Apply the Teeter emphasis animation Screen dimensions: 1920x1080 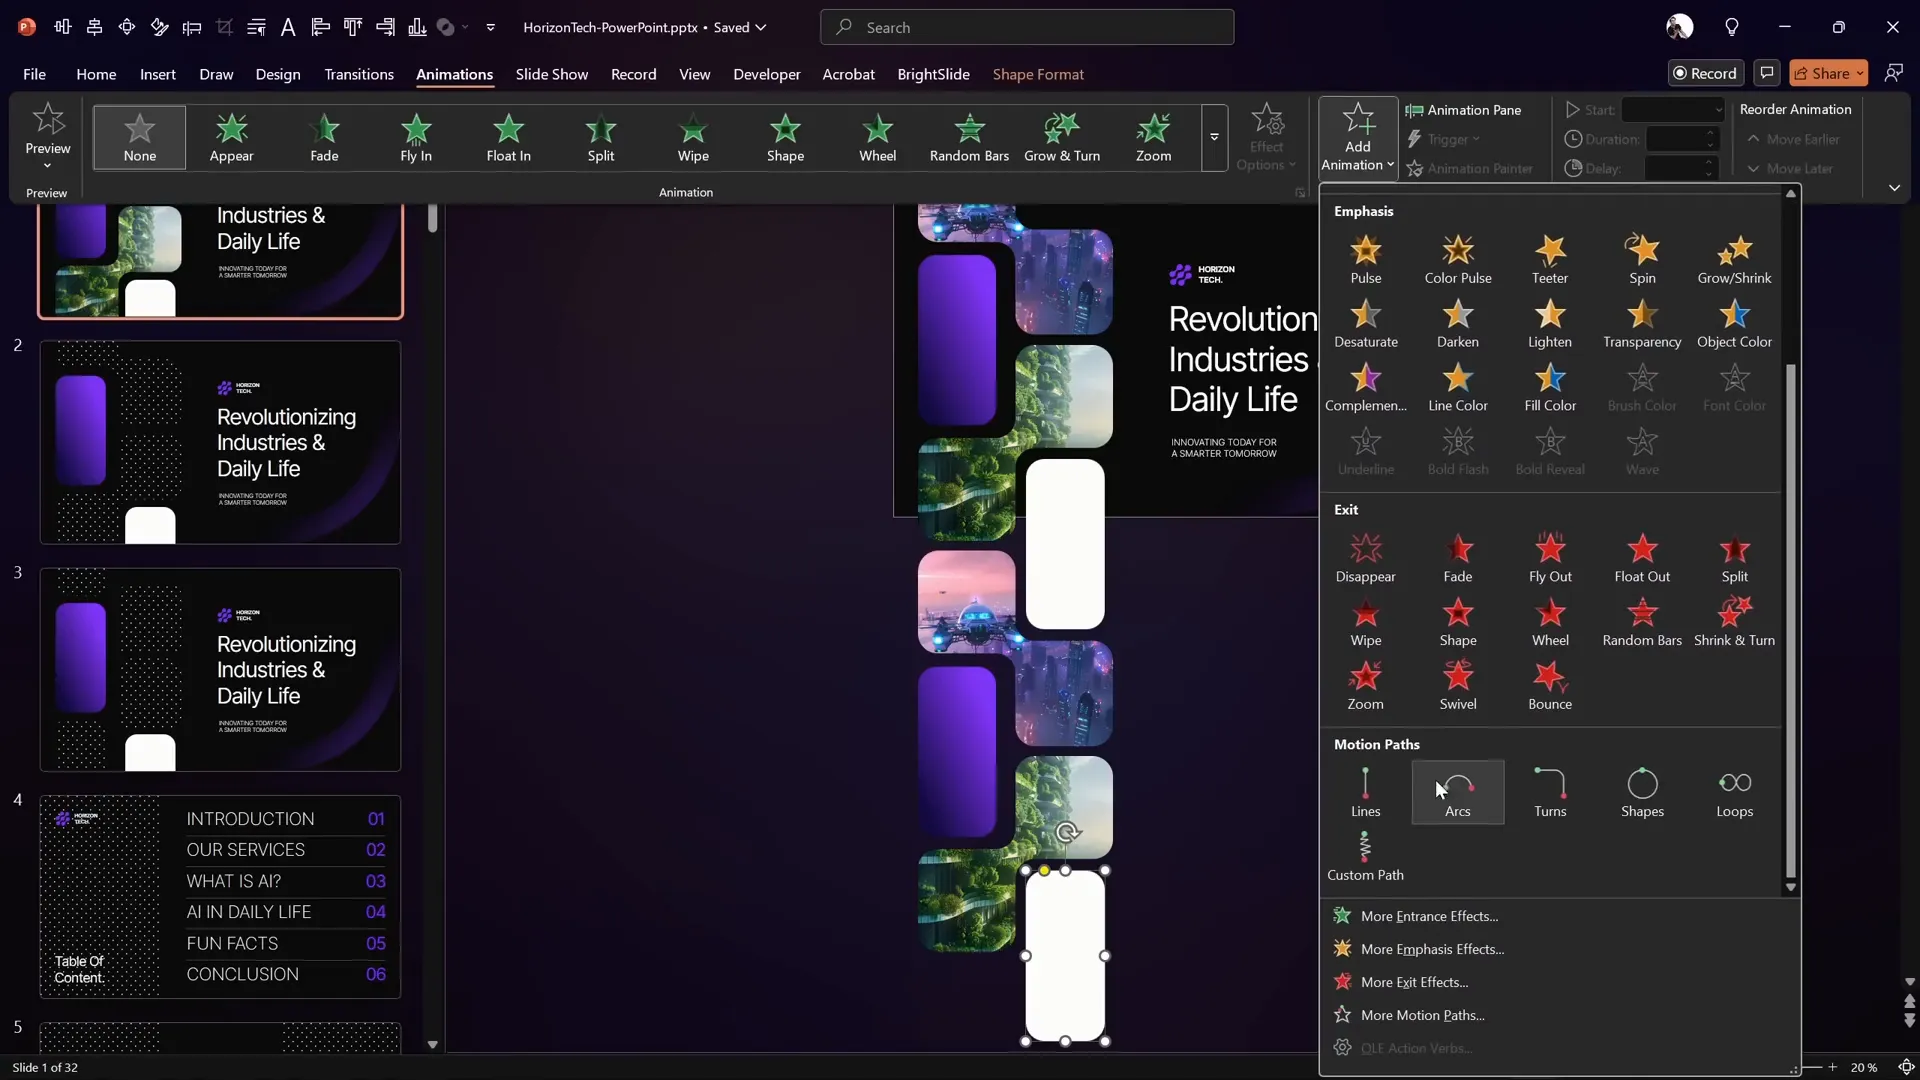(1549, 258)
